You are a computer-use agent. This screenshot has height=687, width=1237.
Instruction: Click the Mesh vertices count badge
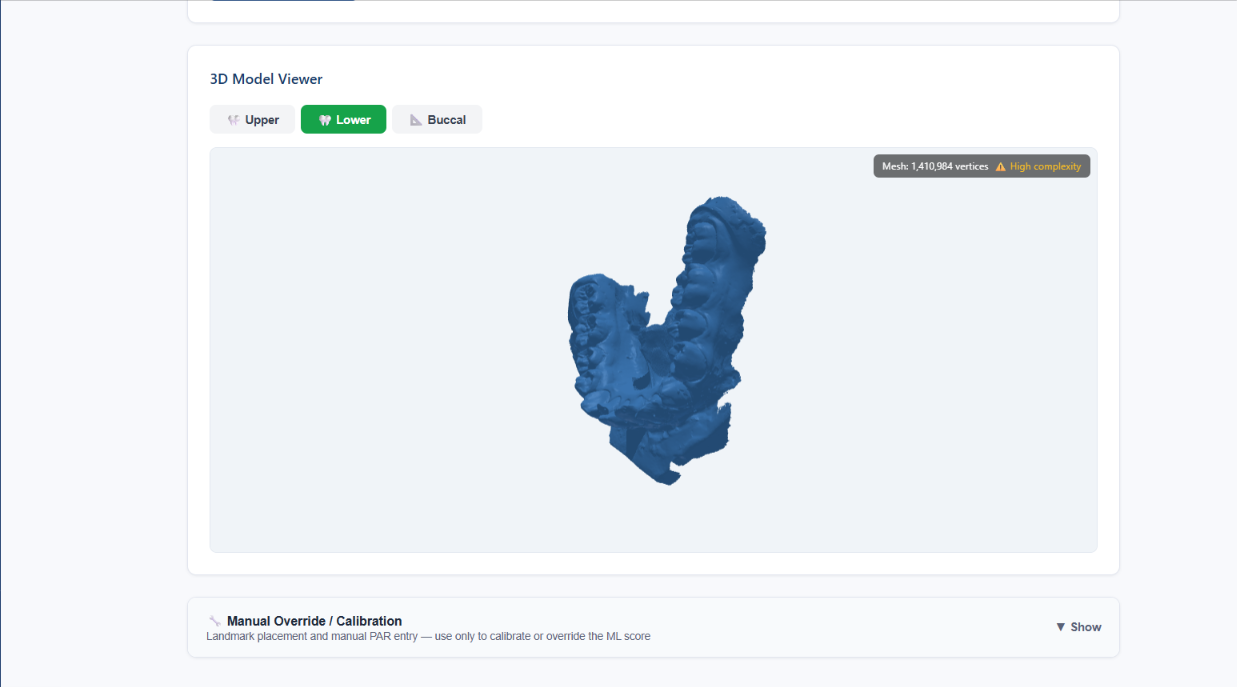(x=981, y=166)
